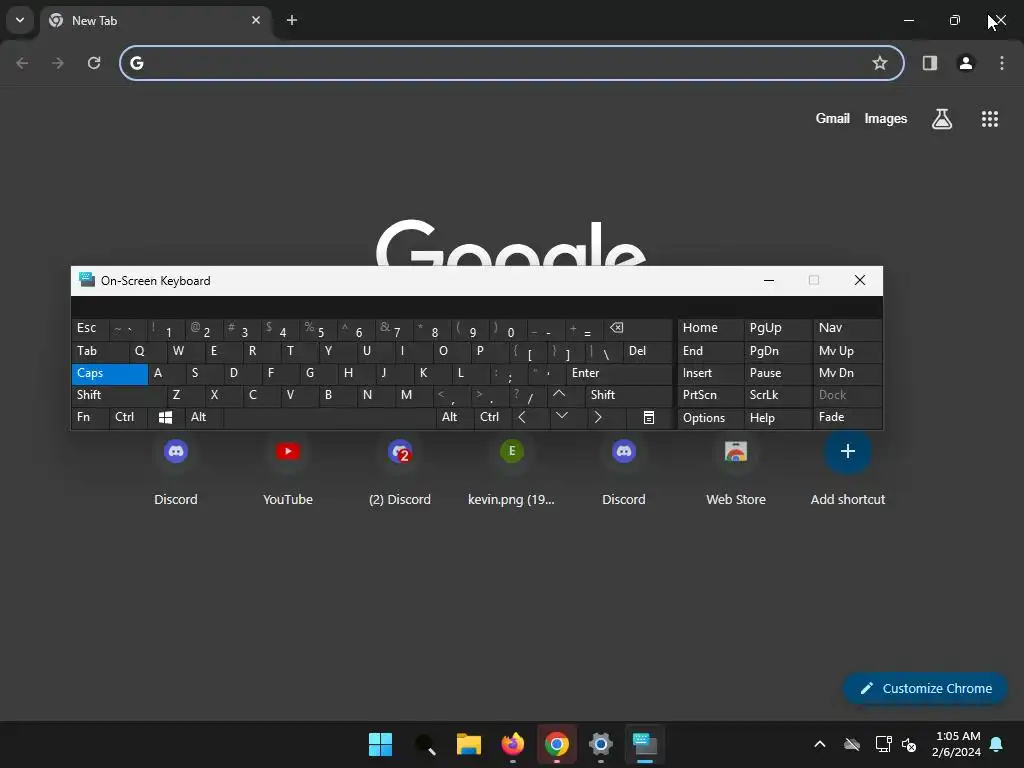Toggle the right Shift key
1024x768 pixels.
(x=628, y=395)
